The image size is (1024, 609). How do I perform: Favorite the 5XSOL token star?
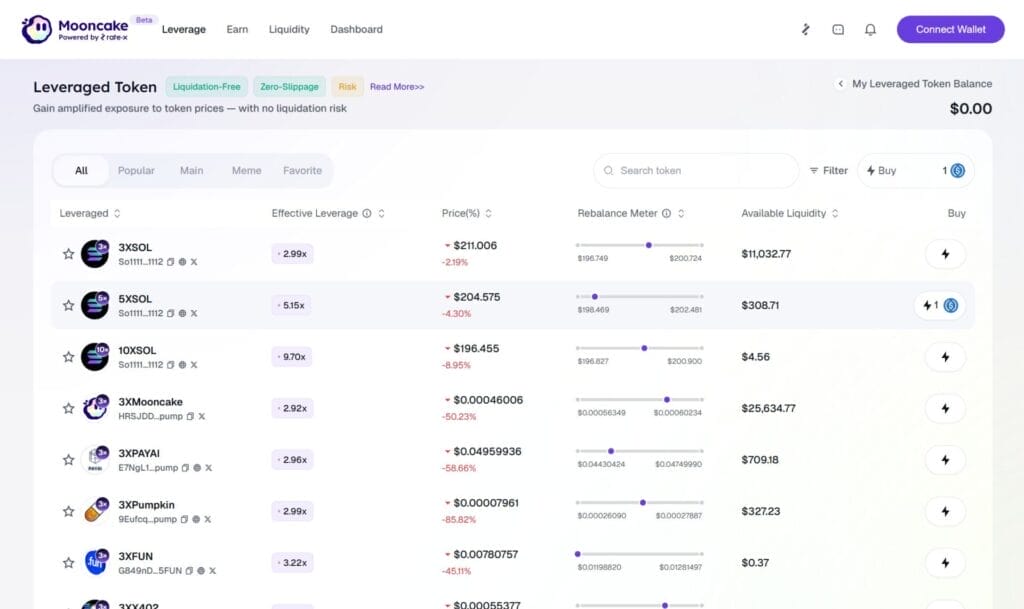[69, 305]
